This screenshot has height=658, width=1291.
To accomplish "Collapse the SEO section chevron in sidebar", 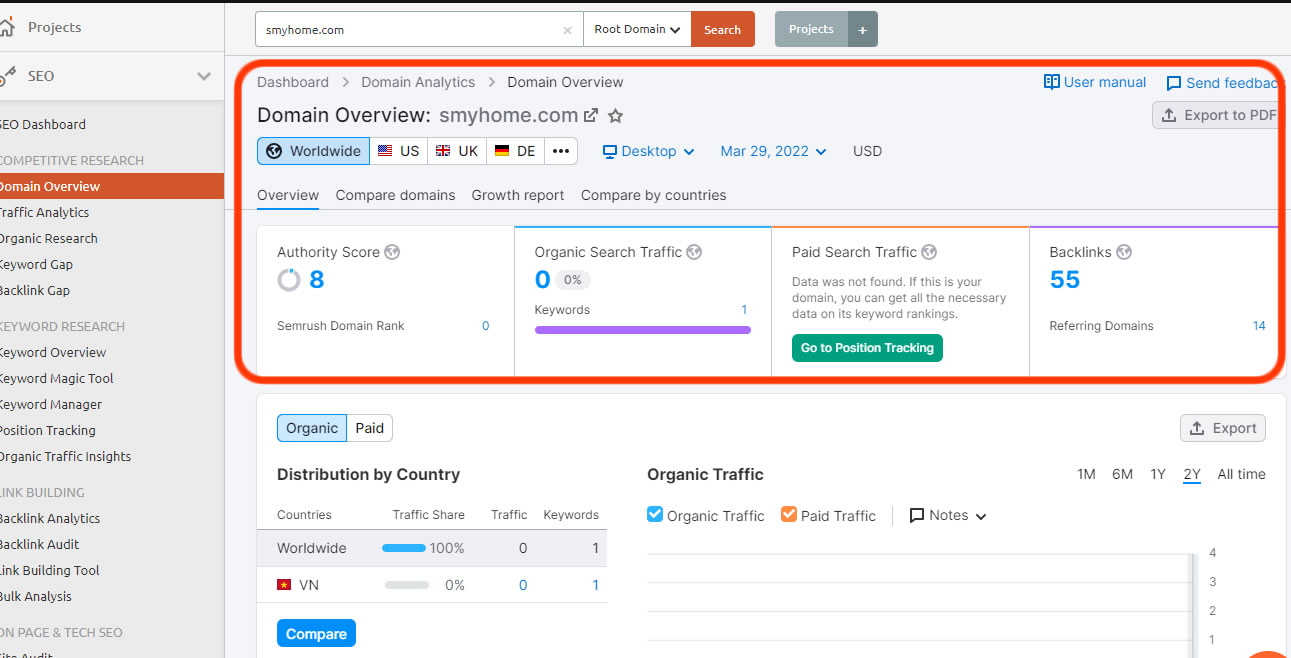I will click(x=204, y=76).
